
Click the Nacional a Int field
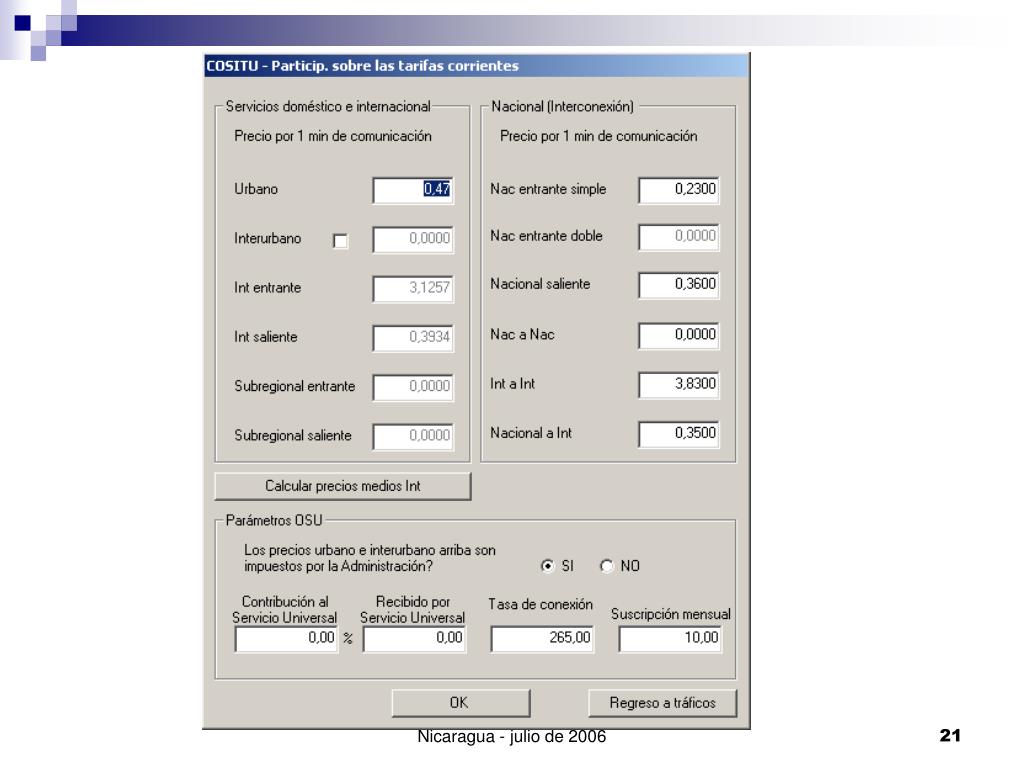pos(679,434)
